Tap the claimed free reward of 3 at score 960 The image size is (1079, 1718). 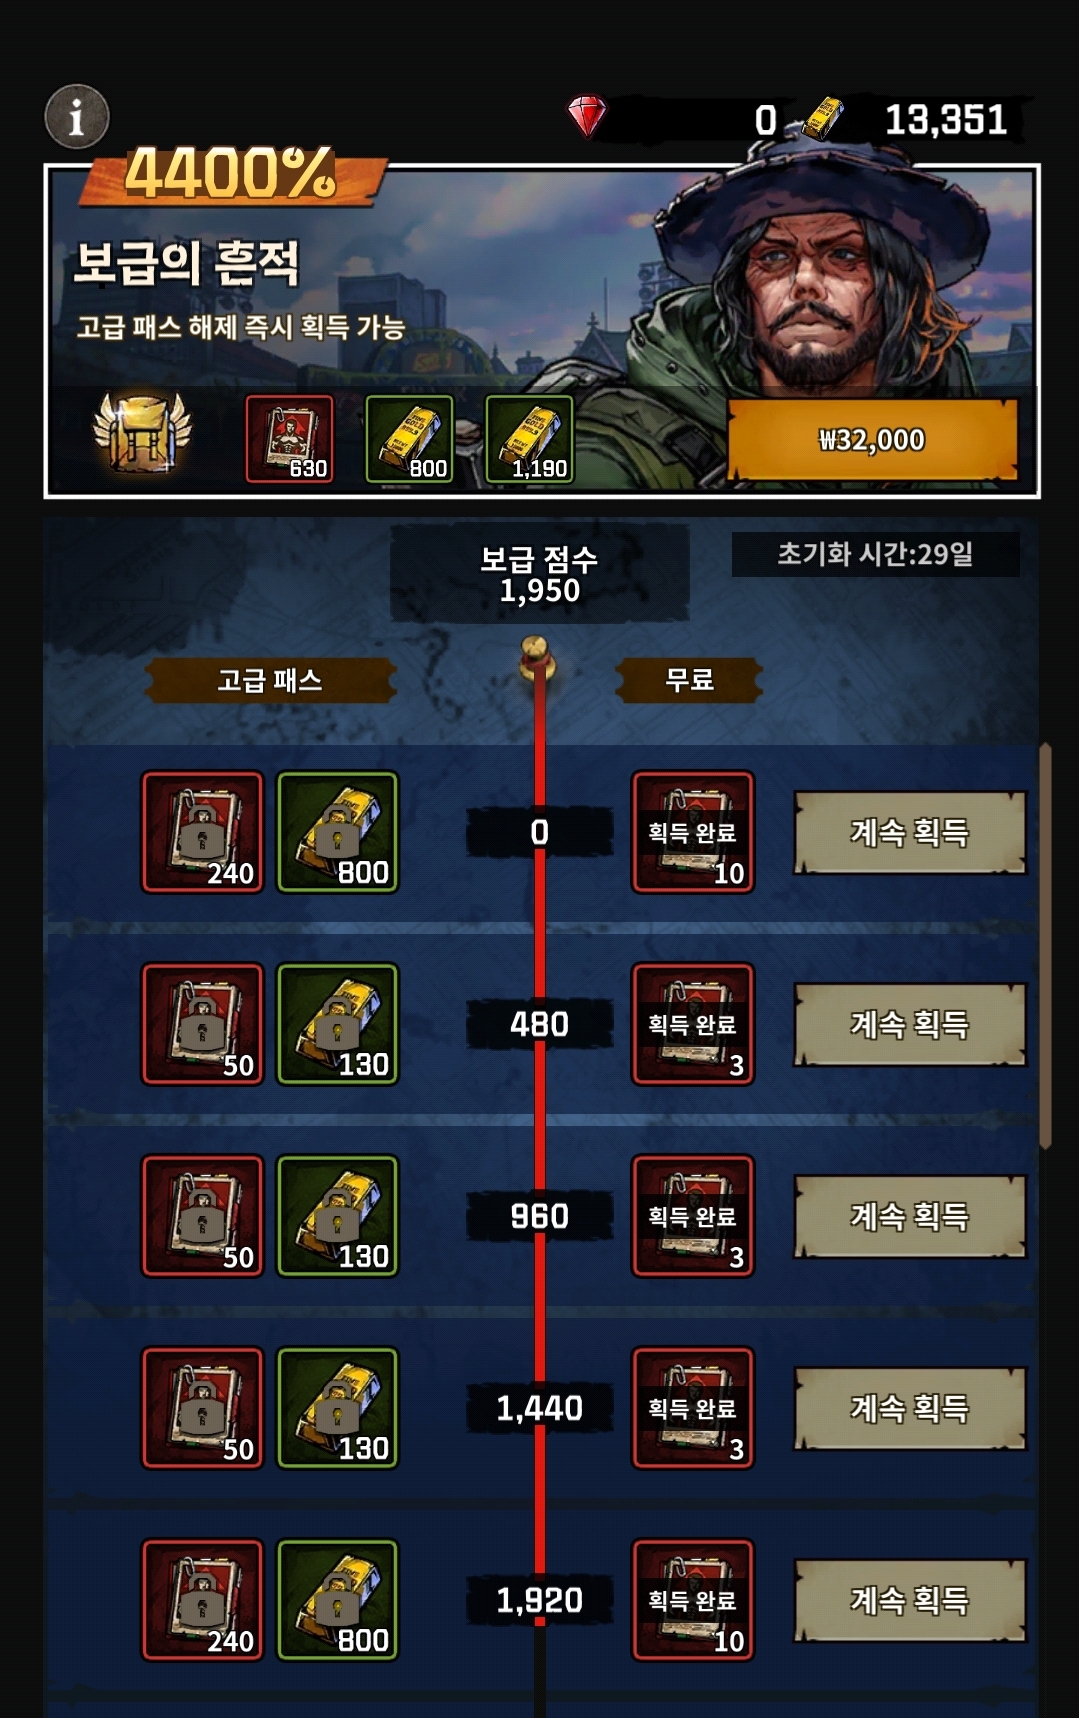coord(693,1216)
